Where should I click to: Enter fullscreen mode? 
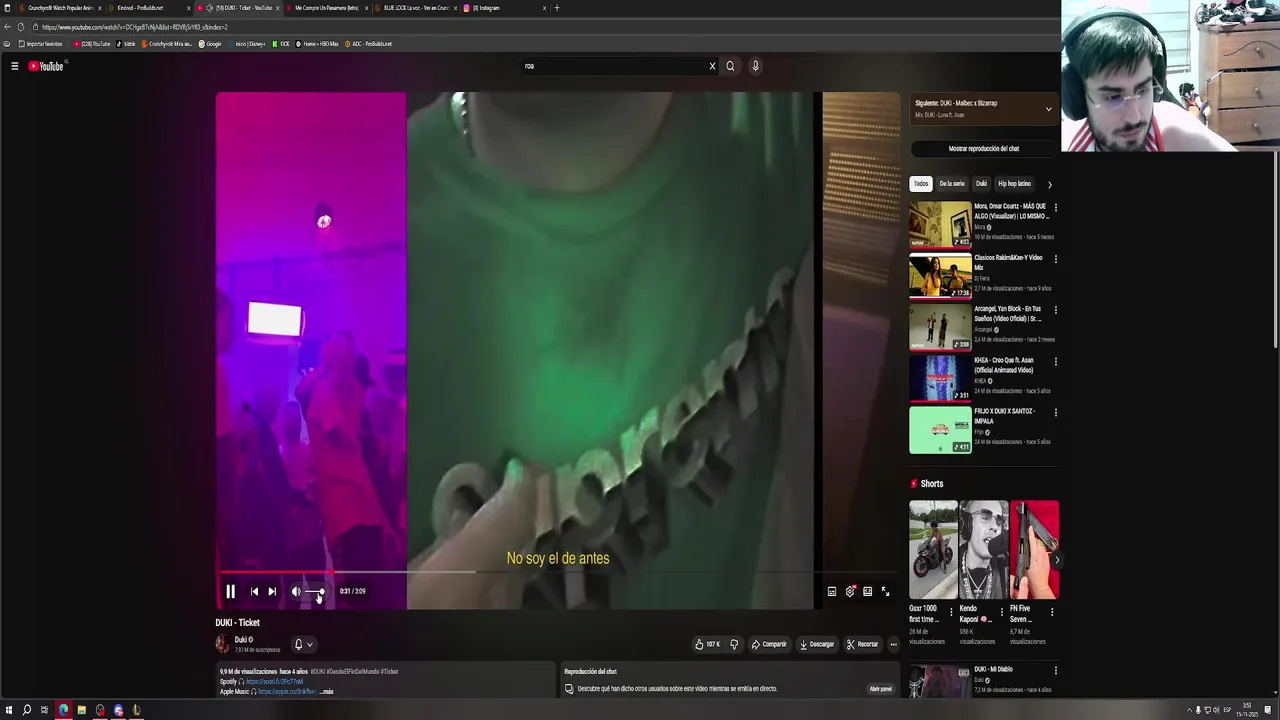pyautogui.click(x=885, y=591)
